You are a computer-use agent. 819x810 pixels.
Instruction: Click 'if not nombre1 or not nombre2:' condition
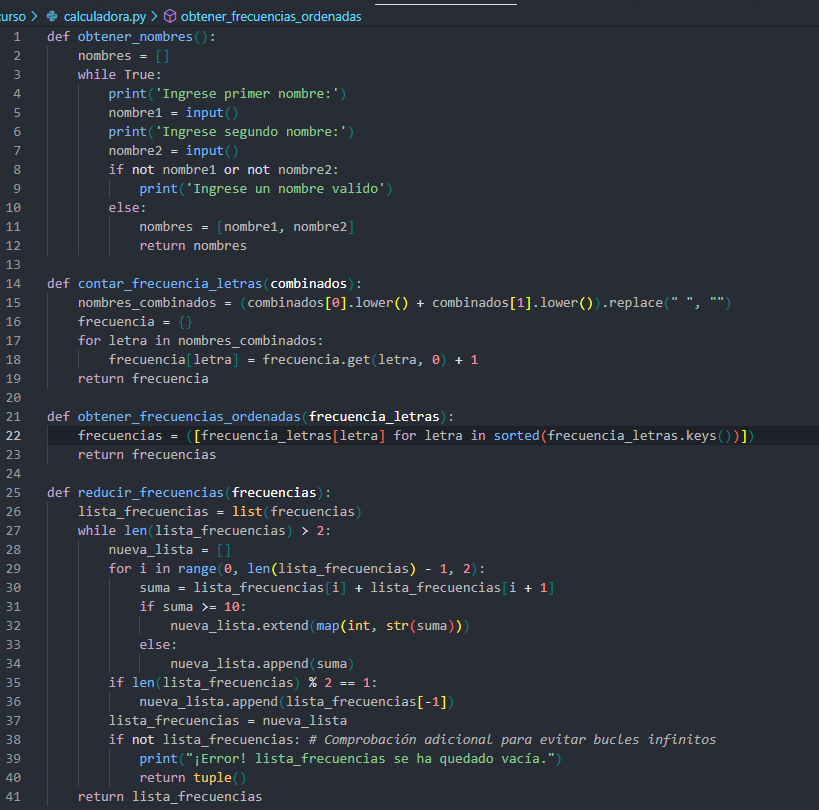pos(224,170)
